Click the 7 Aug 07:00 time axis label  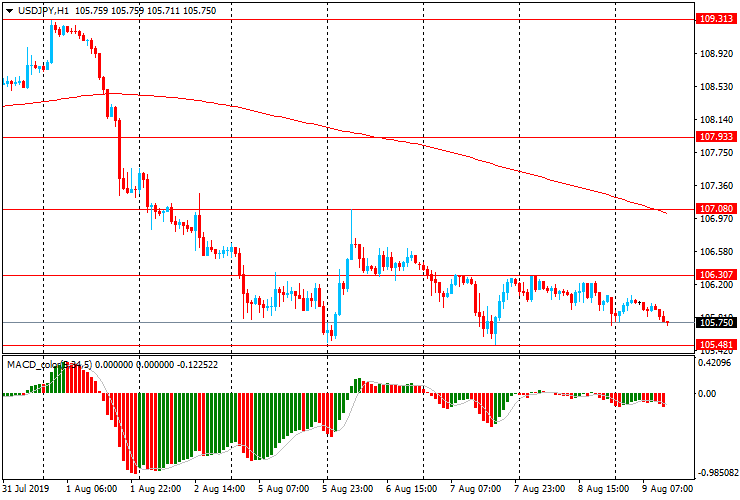tap(475, 488)
